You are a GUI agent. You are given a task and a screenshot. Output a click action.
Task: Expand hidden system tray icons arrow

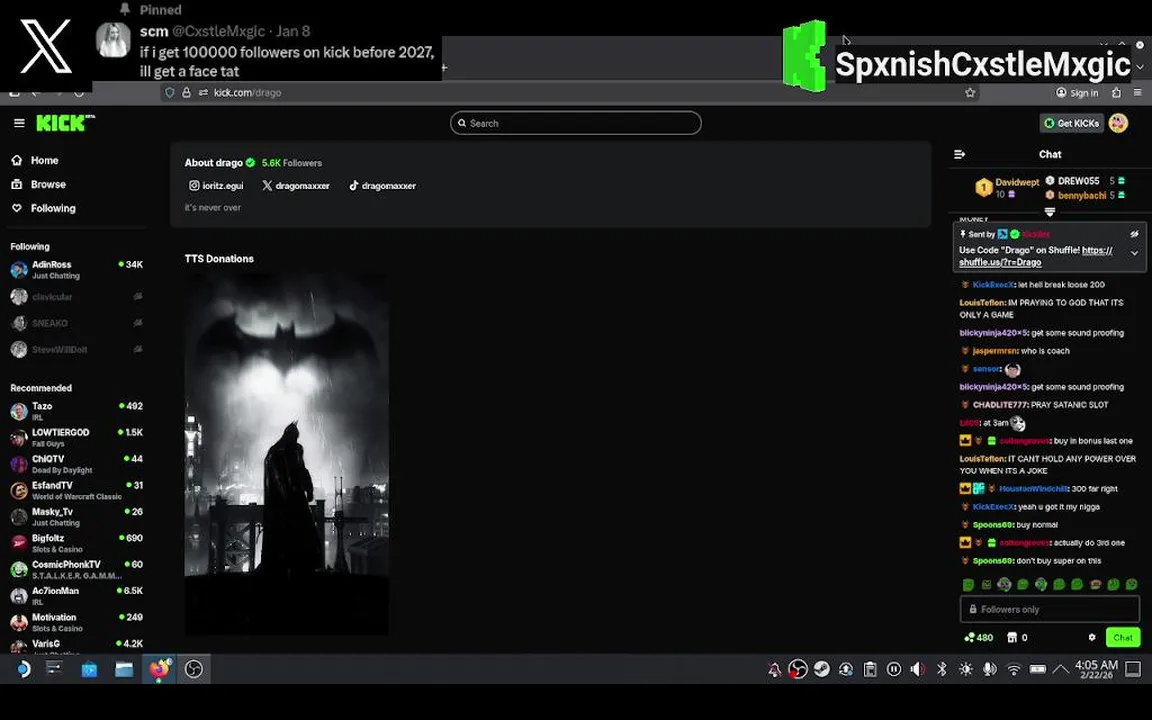pos(1061,669)
